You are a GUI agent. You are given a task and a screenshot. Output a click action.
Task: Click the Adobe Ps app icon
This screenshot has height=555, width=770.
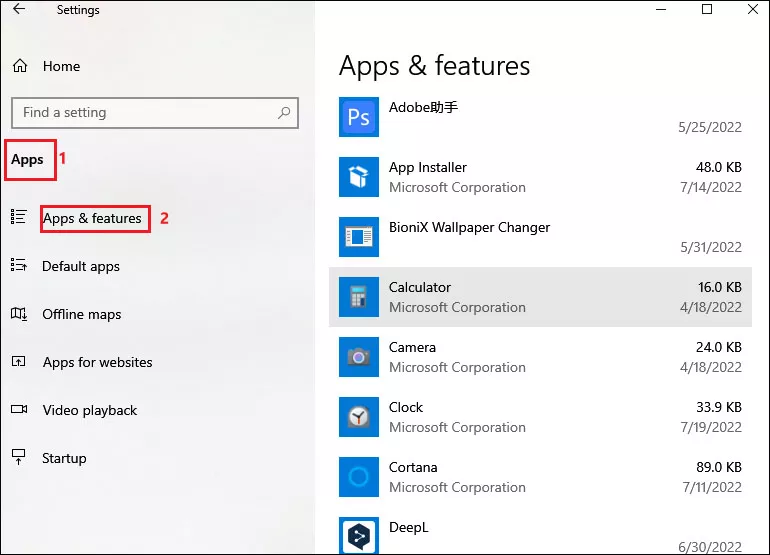point(358,117)
